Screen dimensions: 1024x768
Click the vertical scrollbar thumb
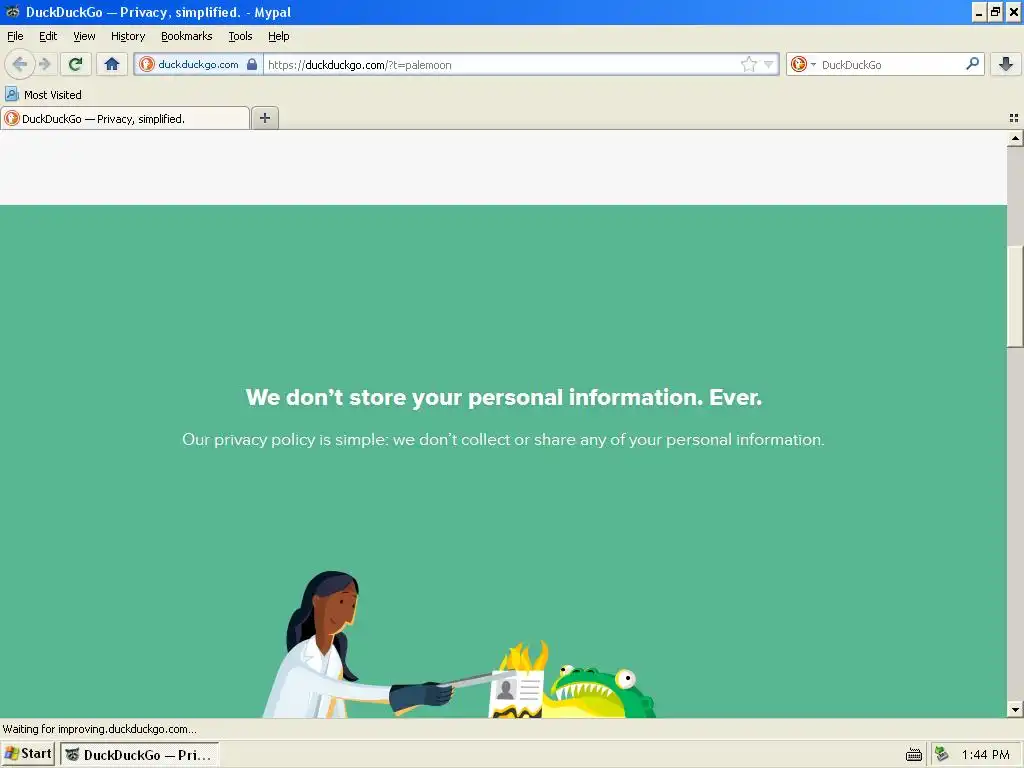pyautogui.click(x=1015, y=296)
